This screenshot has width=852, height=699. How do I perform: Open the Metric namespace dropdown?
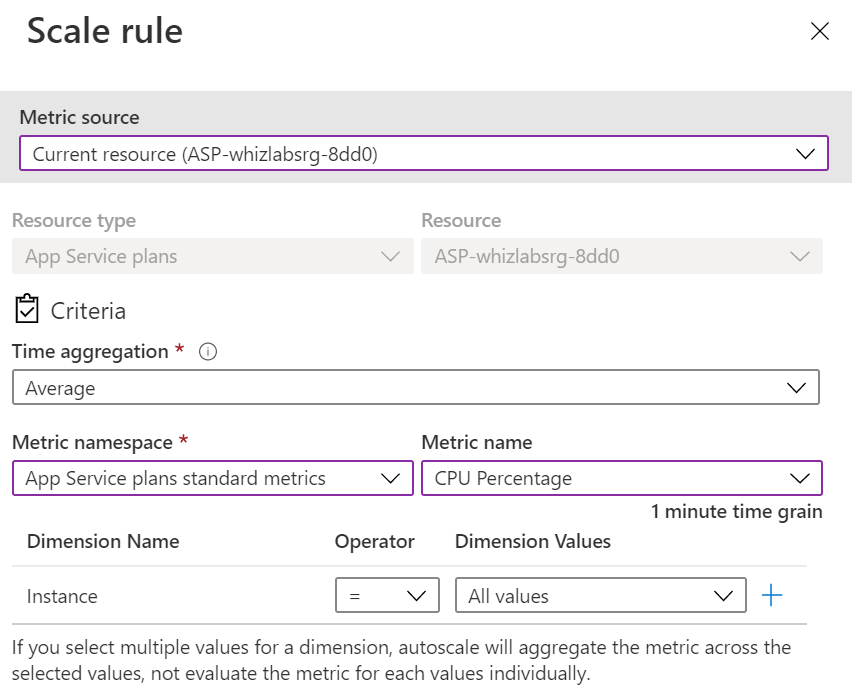point(212,478)
